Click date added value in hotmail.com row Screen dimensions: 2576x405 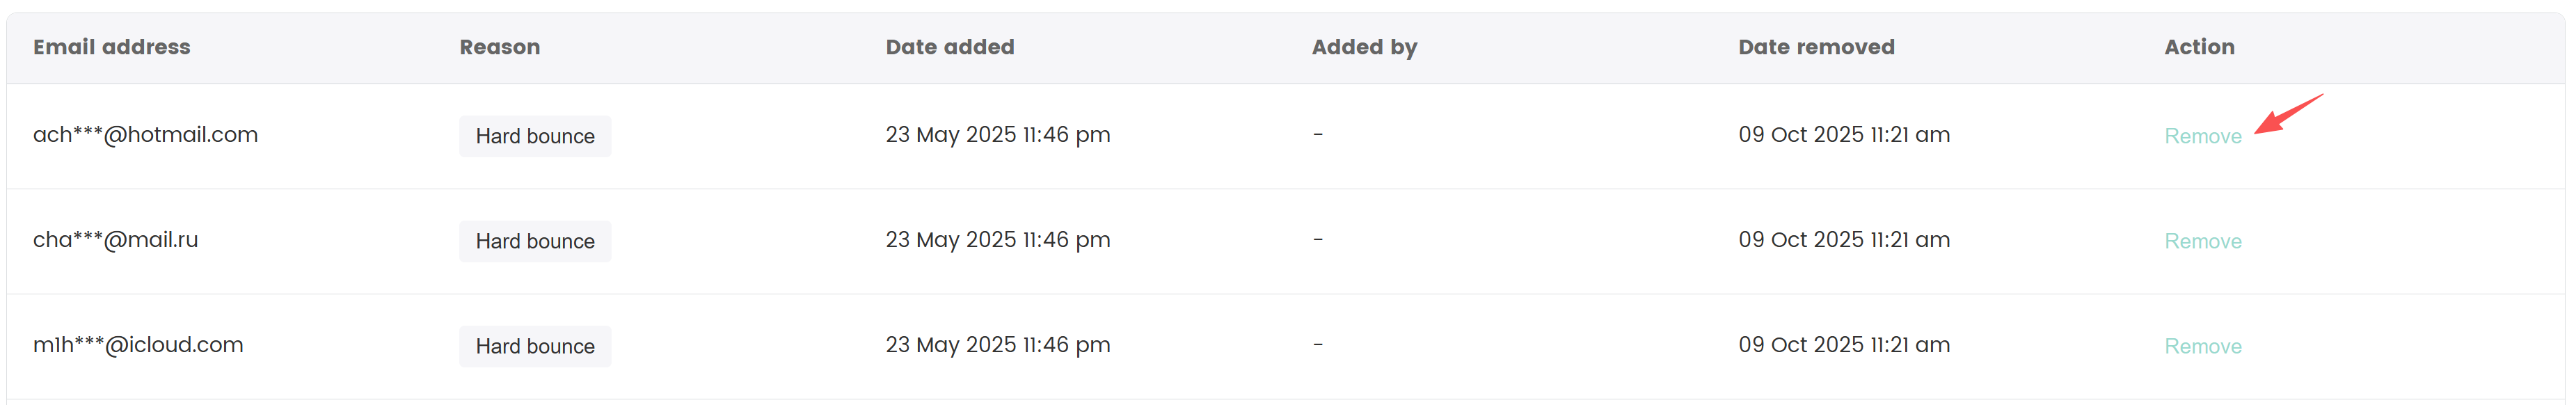point(997,135)
